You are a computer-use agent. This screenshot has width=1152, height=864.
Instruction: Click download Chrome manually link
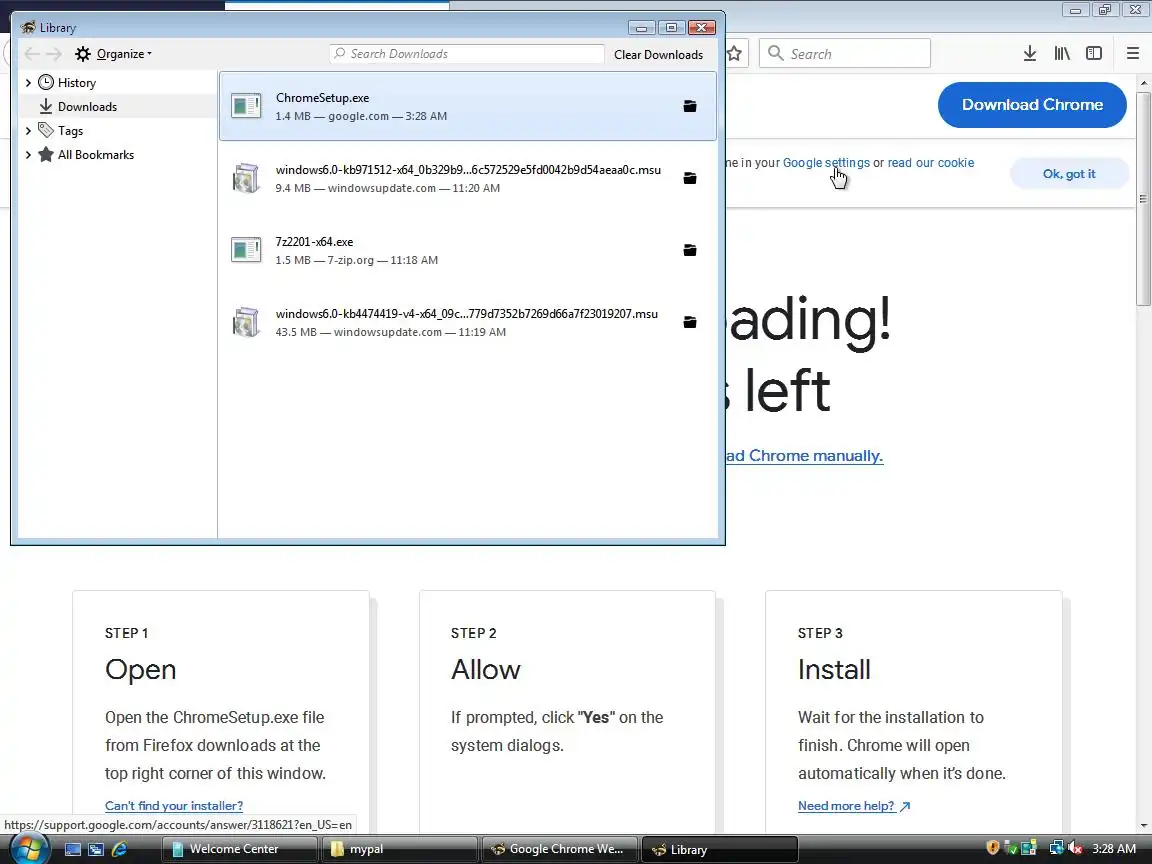804,456
